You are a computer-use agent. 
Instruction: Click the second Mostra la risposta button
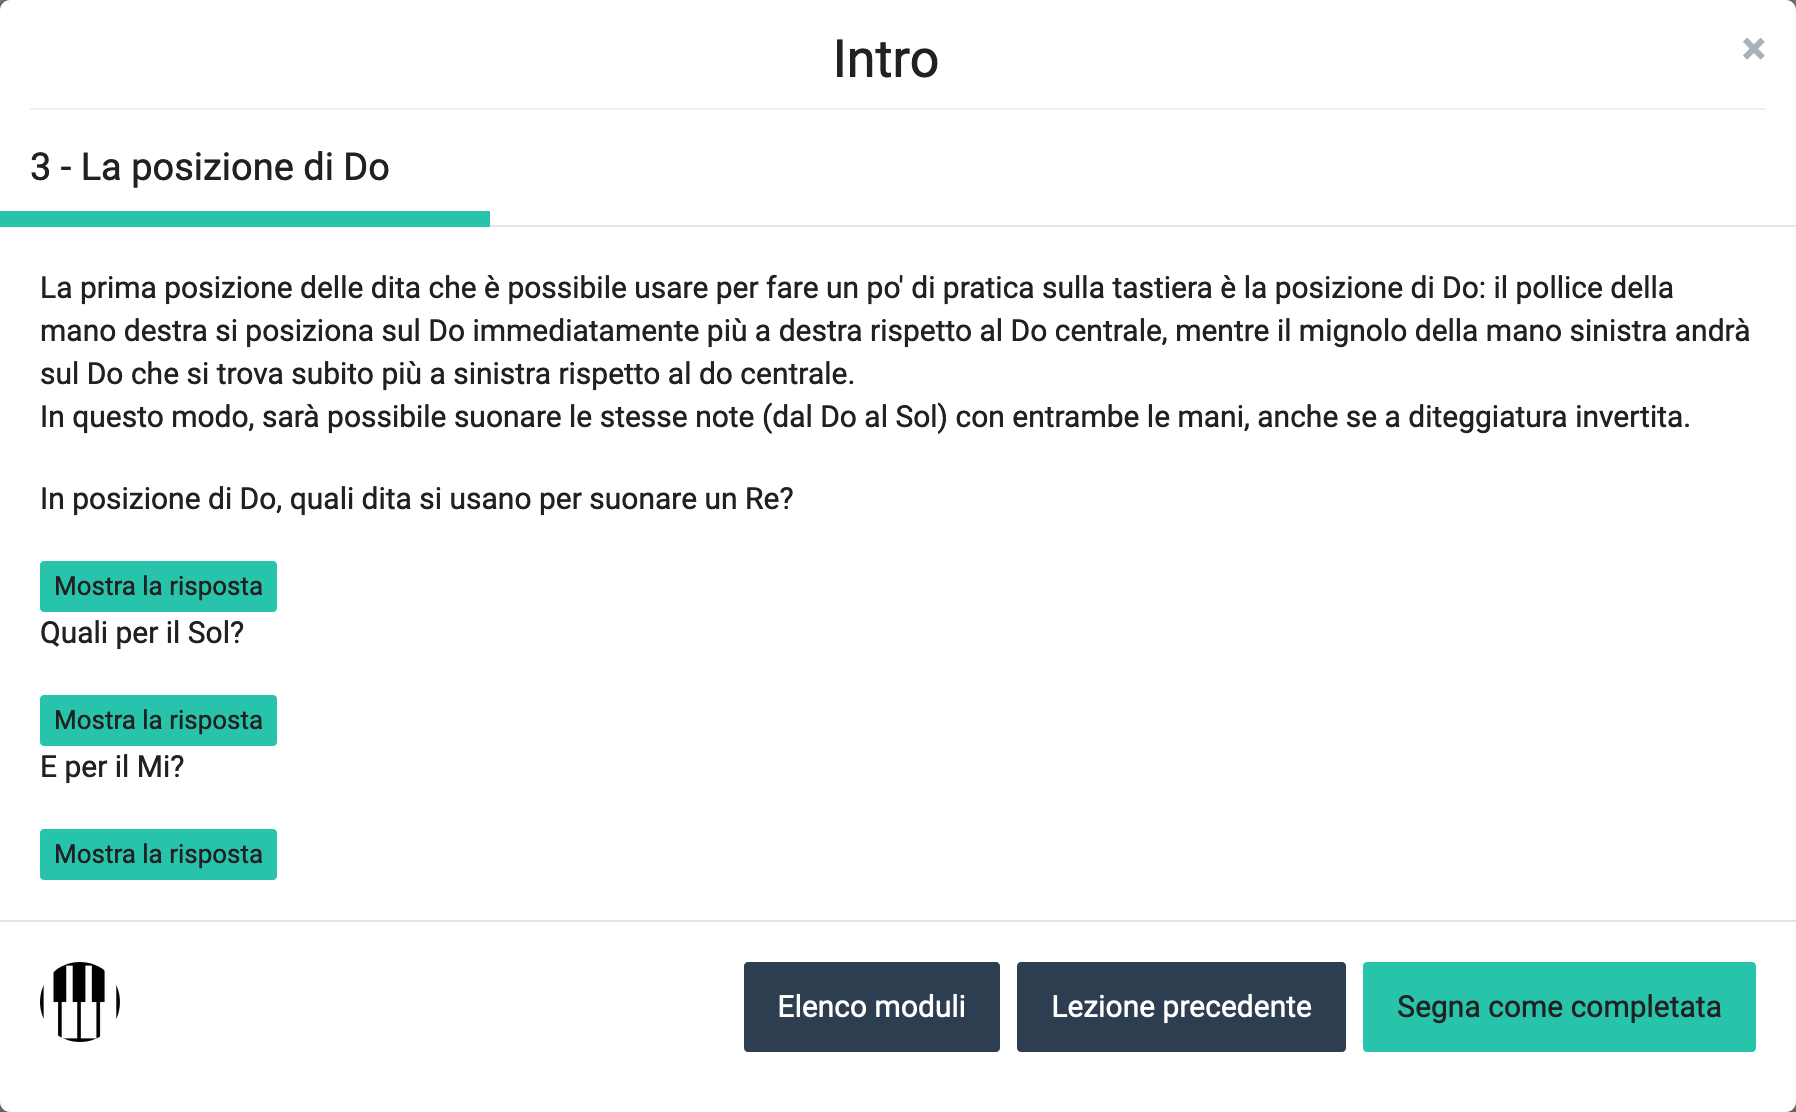point(157,720)
